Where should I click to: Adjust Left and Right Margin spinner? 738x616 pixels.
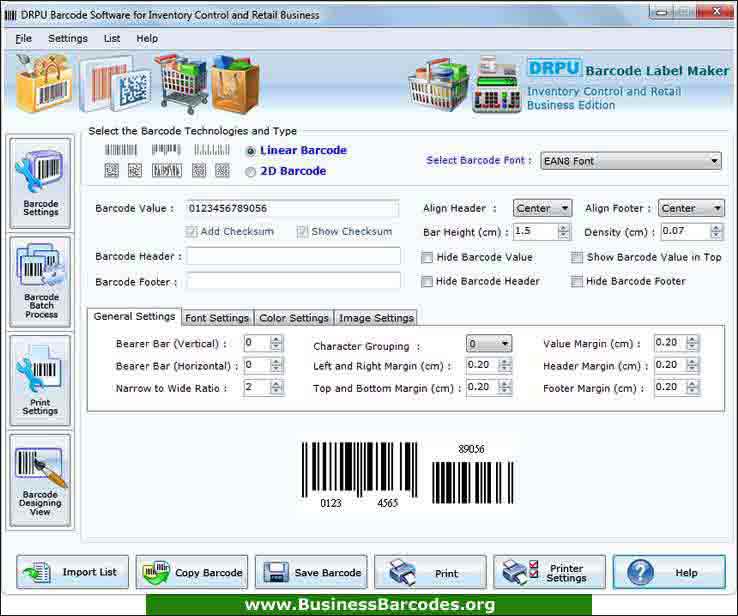pyautogui.click(x=505, y=365)
